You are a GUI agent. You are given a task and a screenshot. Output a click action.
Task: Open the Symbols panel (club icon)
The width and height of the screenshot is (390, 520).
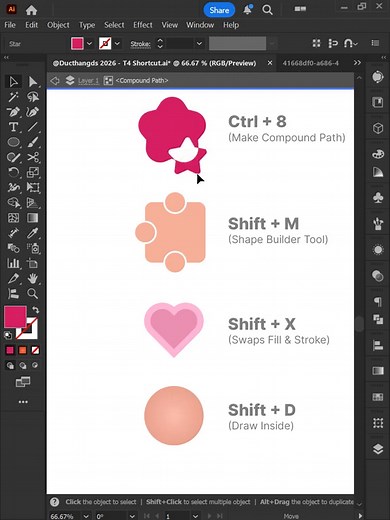378,197
